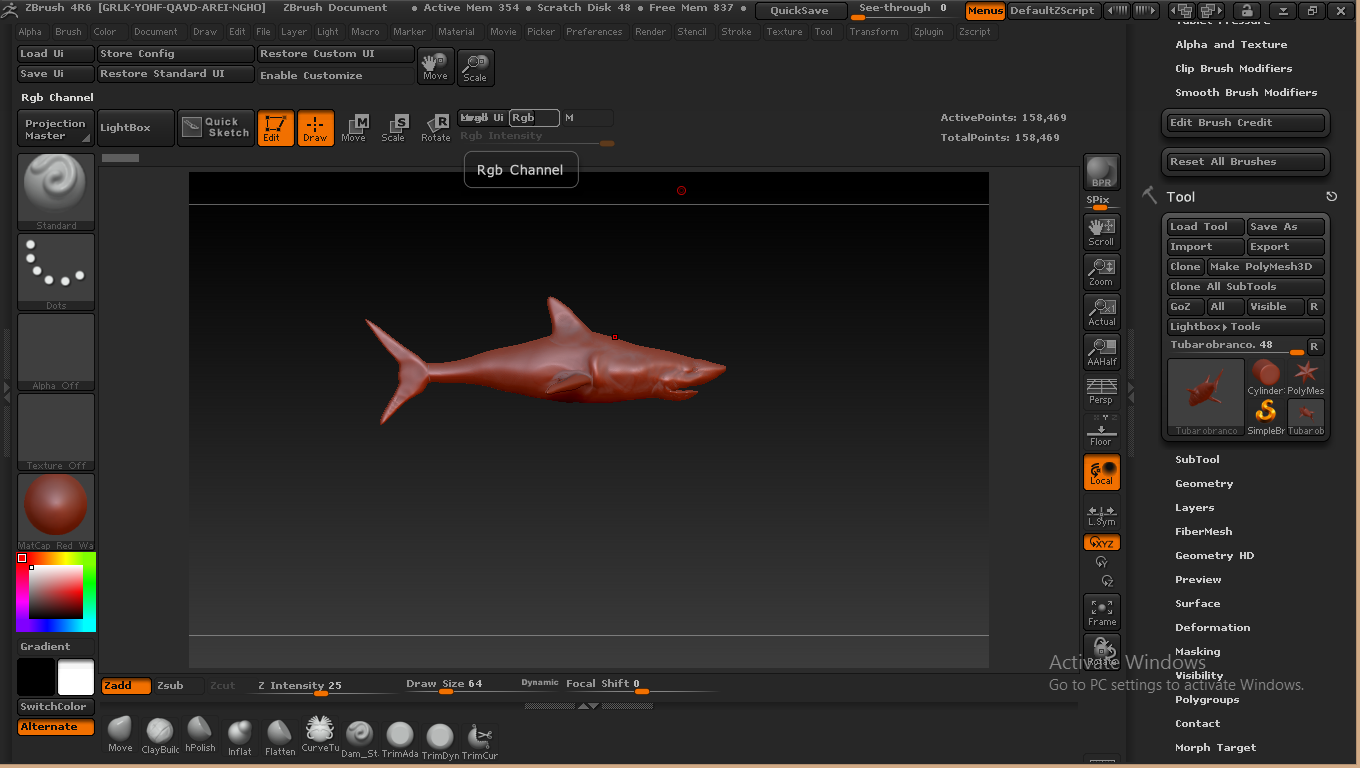Activate the Rotate mode icon
Image resolution: width=1360 pixels, height=768 pixels.
coord(436,128)
